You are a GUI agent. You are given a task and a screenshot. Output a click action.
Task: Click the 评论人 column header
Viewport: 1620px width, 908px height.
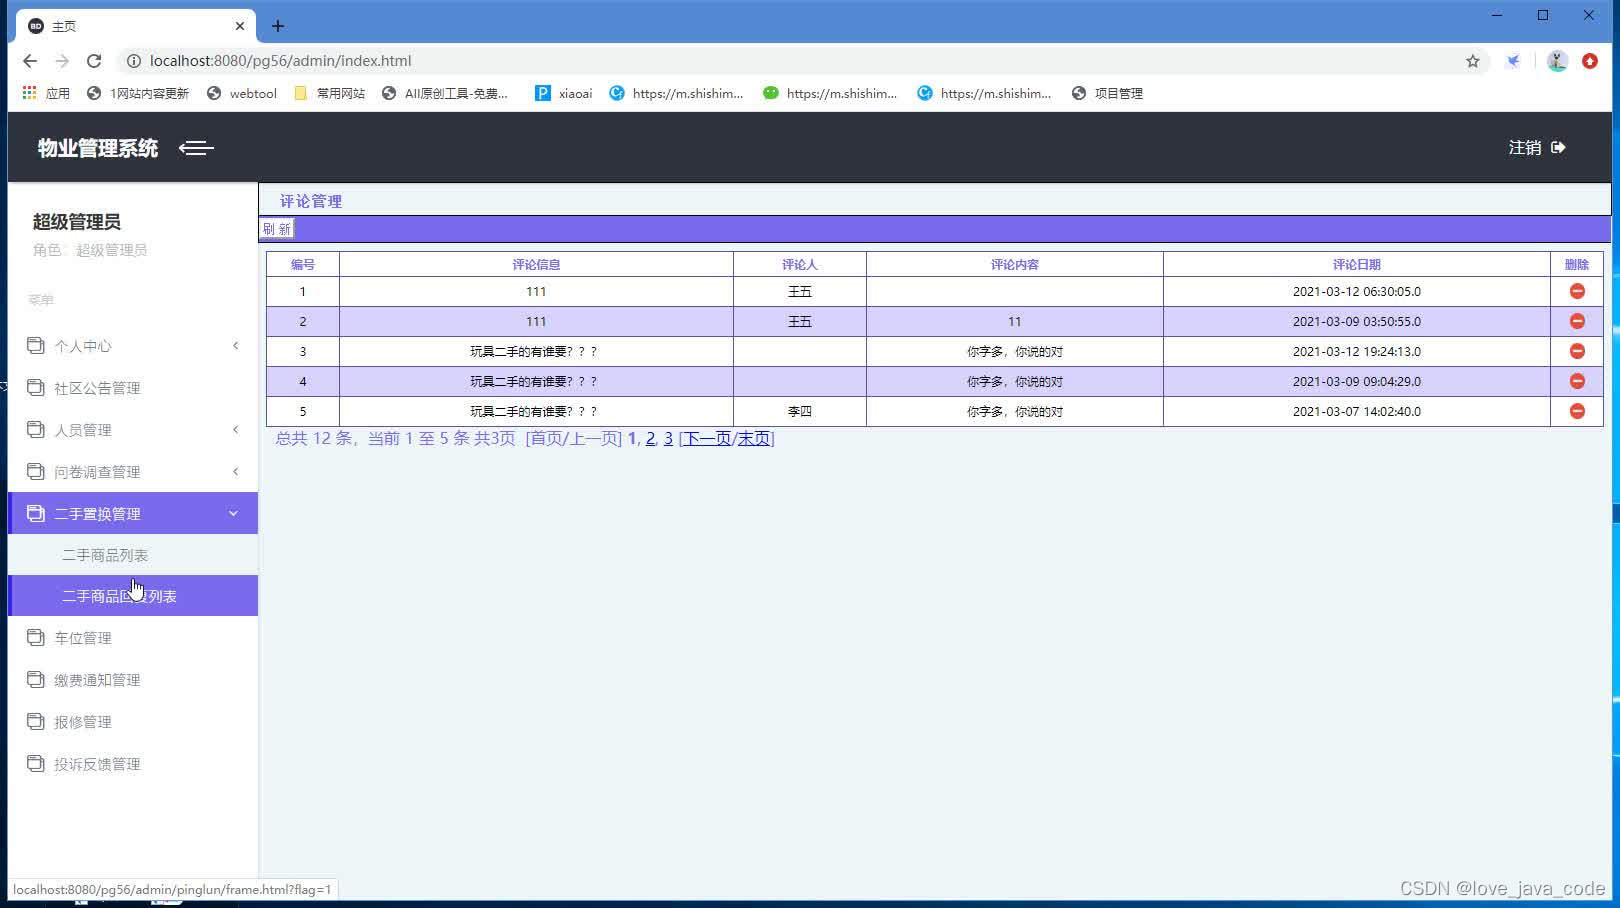click(800, 264)
